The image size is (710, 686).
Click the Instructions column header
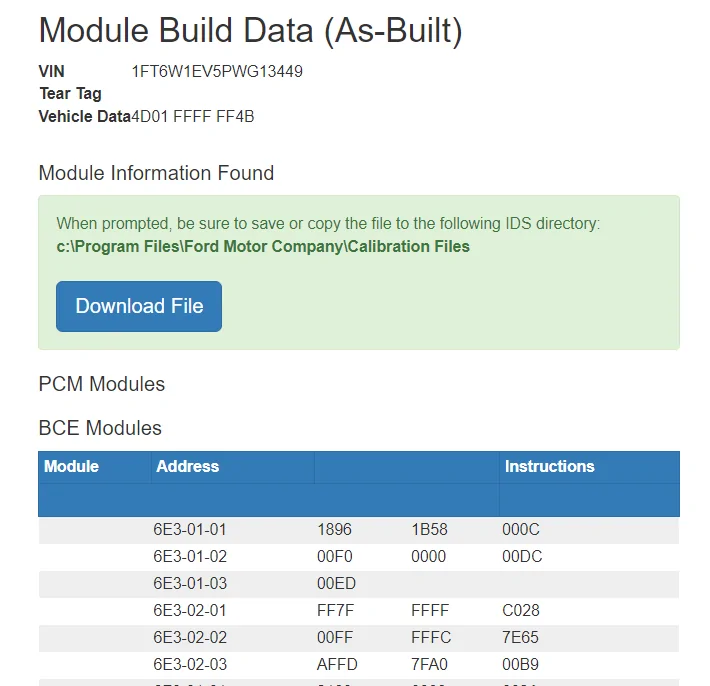(x=549, y=466)
